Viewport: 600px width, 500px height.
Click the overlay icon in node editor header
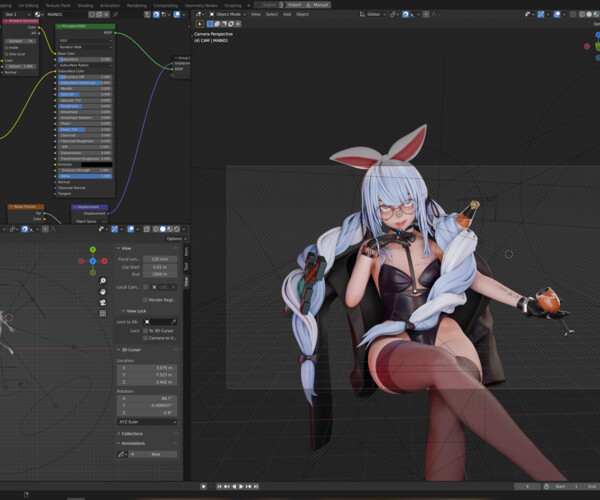point(177,15)
